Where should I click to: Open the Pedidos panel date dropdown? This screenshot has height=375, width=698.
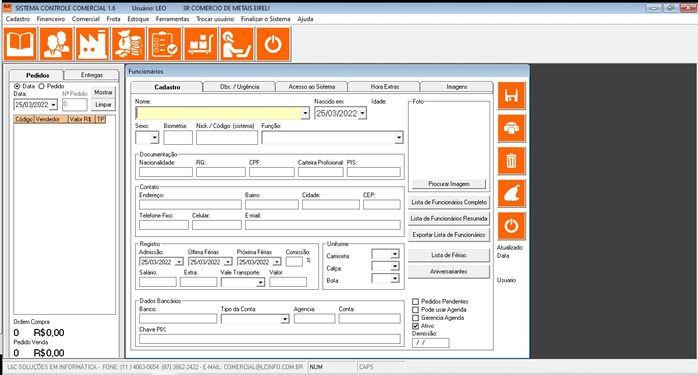(53, 105)
